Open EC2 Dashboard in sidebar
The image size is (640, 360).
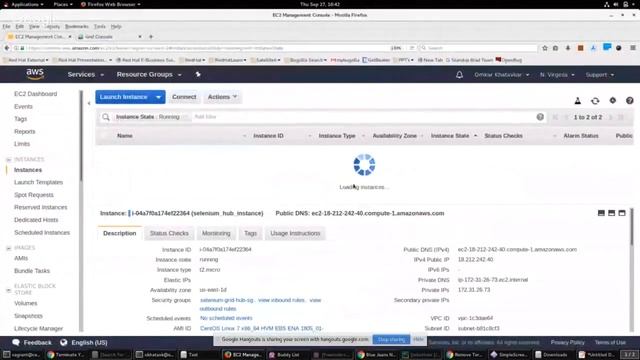coord(36,94)
